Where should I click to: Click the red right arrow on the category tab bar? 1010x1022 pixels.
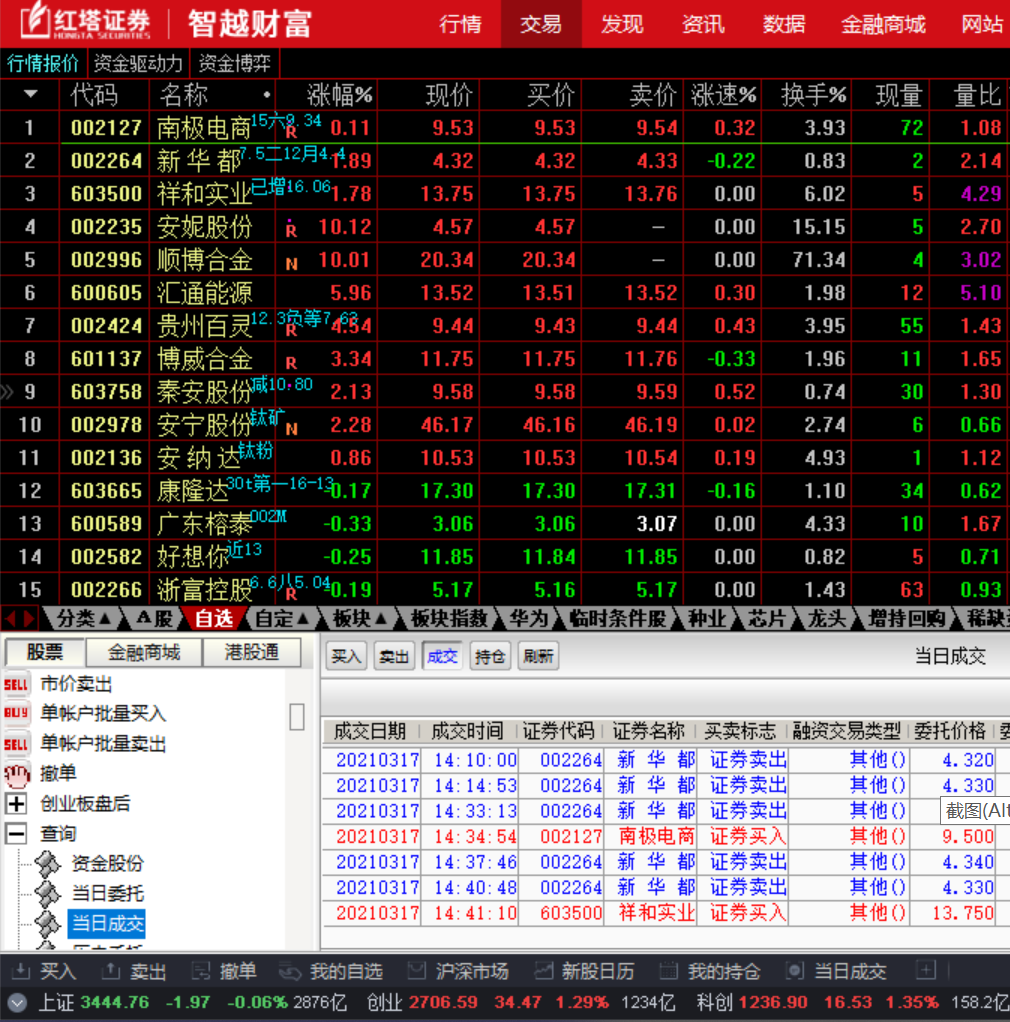29,617
